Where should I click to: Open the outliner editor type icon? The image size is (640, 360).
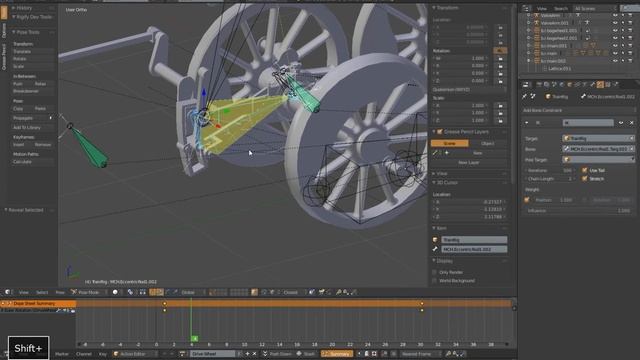pos(526,8)
